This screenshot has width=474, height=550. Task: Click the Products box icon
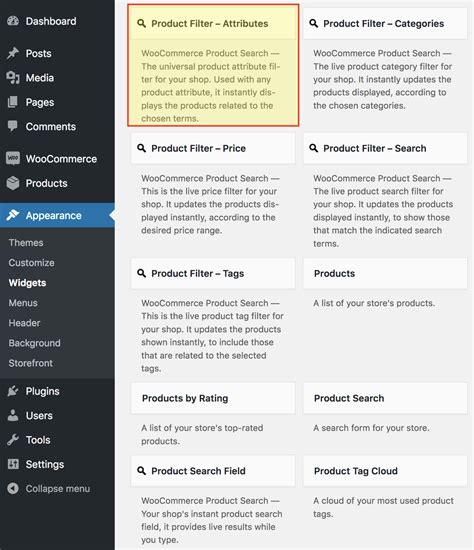click(x=13, y=183)
